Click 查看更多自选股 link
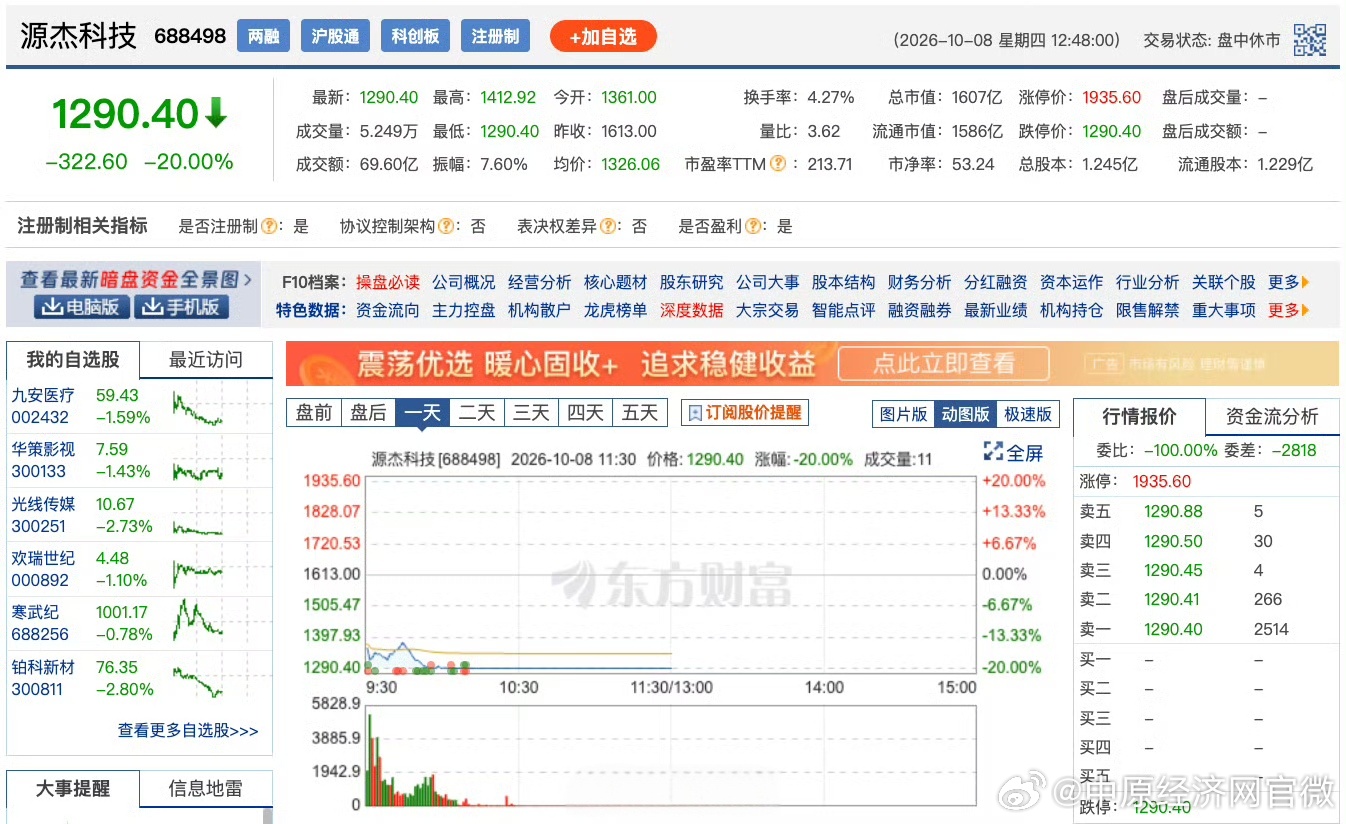Screen dimensions: 1346x824 [x=188, y=731]
